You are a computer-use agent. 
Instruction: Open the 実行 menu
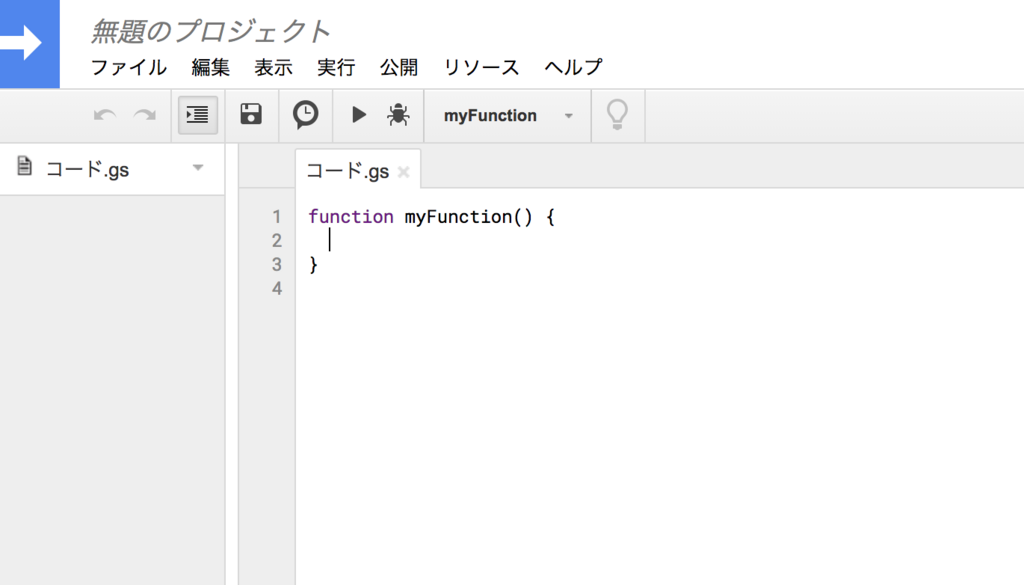(336, 68)
